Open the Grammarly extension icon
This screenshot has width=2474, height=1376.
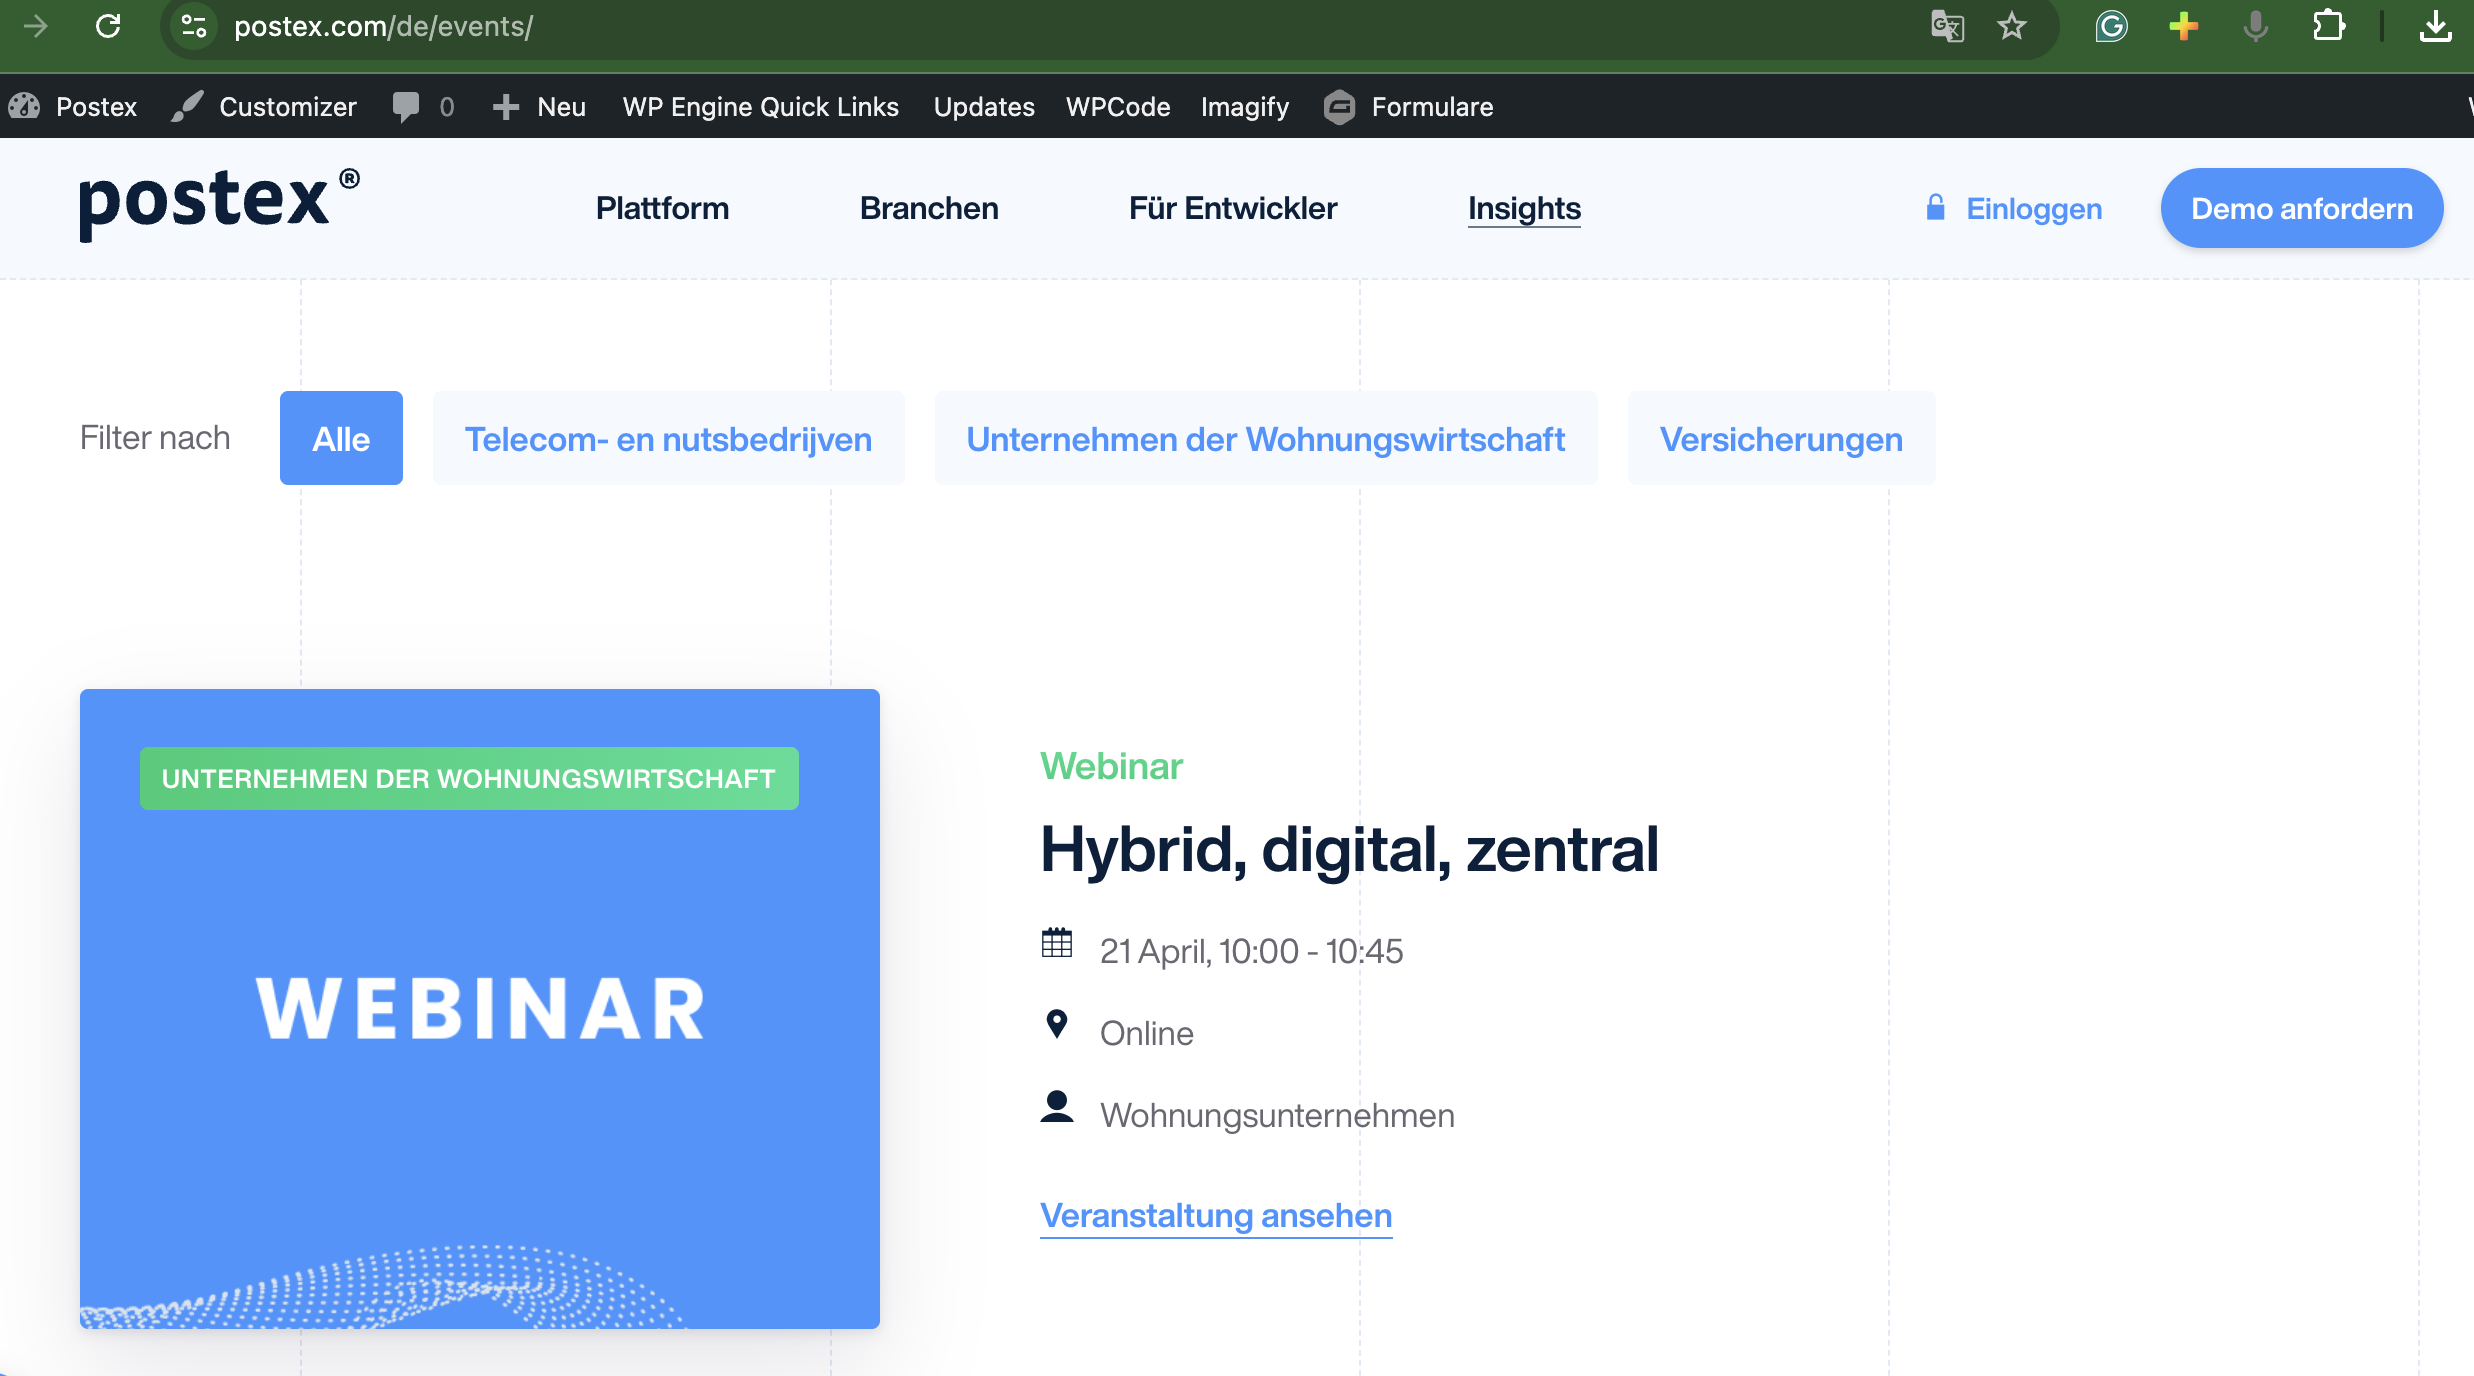point(2111,26)
